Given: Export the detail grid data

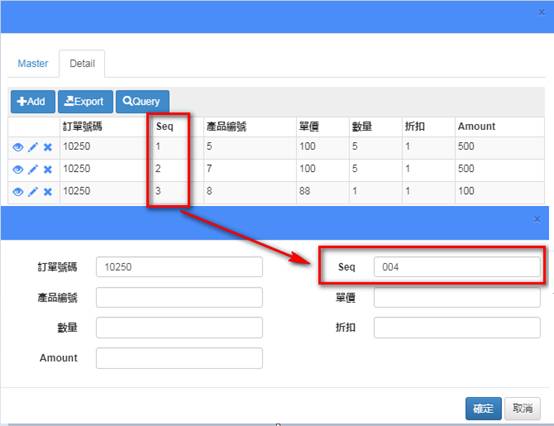Looking at the screenshot, I should (86, 101).
